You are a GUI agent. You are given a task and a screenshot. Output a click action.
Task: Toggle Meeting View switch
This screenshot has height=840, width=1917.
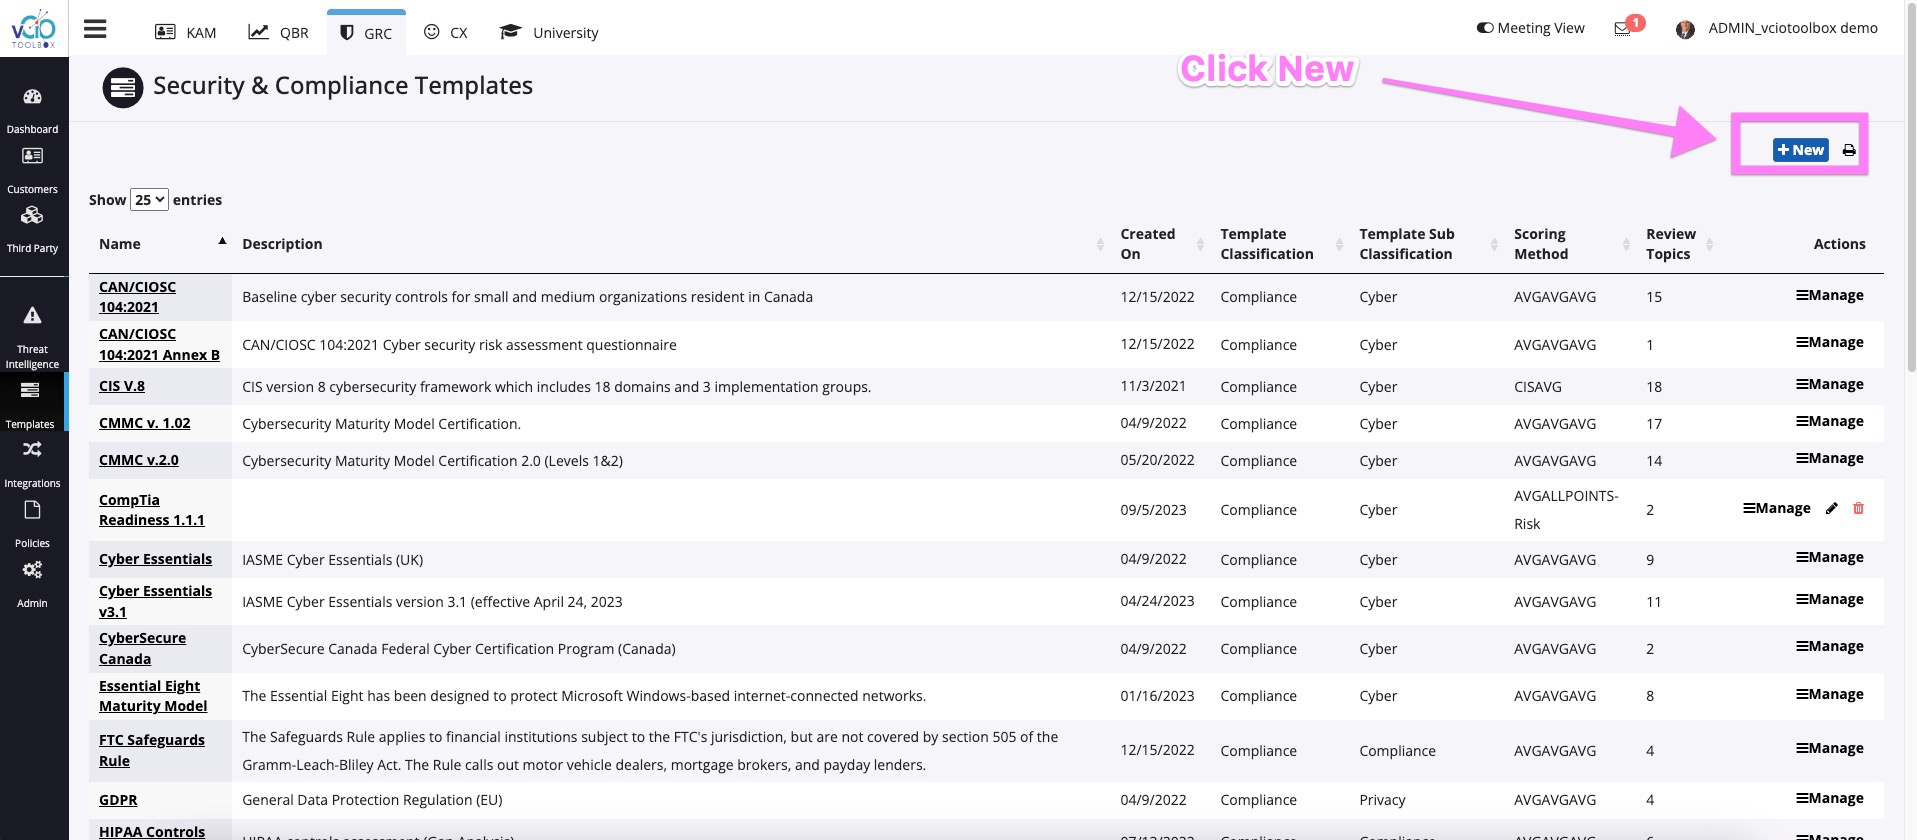[1485, 28]
